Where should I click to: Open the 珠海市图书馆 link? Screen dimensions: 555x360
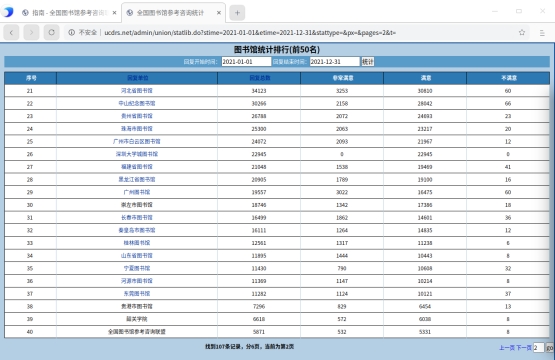pos(137,129)
